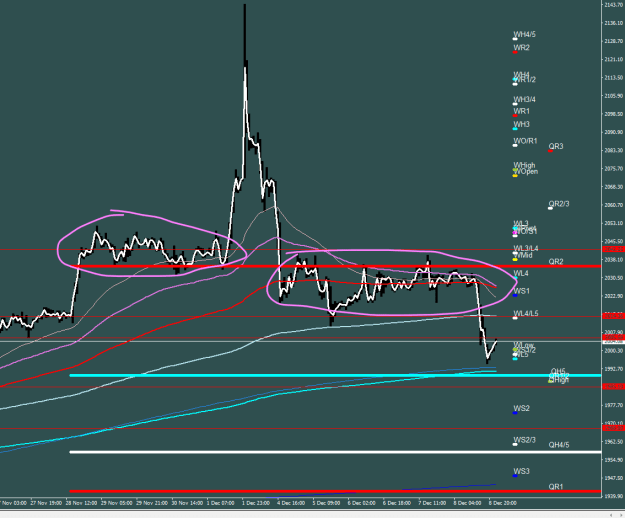Click the 7 Dec 11:00 time label
The image size is (625, 518).
click(x=432, y=503)
